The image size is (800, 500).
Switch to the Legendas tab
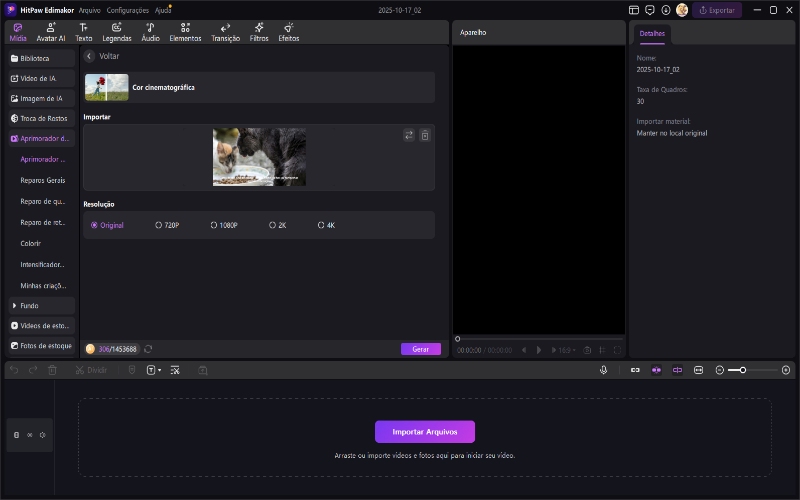tap(117, 32)
